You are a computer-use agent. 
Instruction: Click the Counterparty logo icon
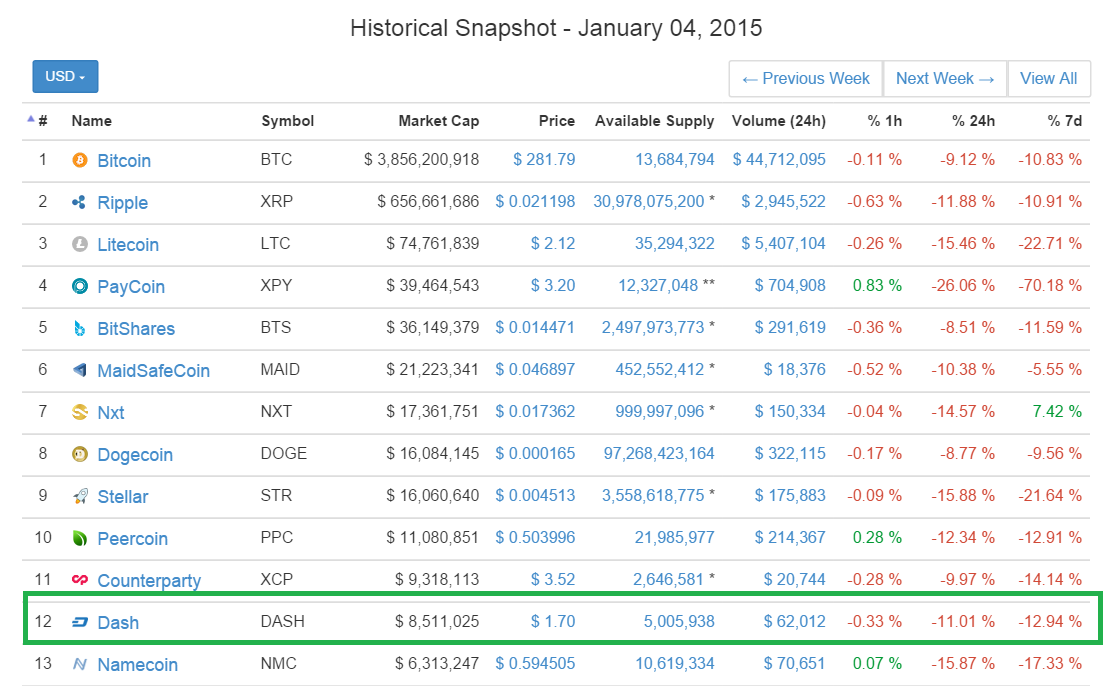pos(80,580)
